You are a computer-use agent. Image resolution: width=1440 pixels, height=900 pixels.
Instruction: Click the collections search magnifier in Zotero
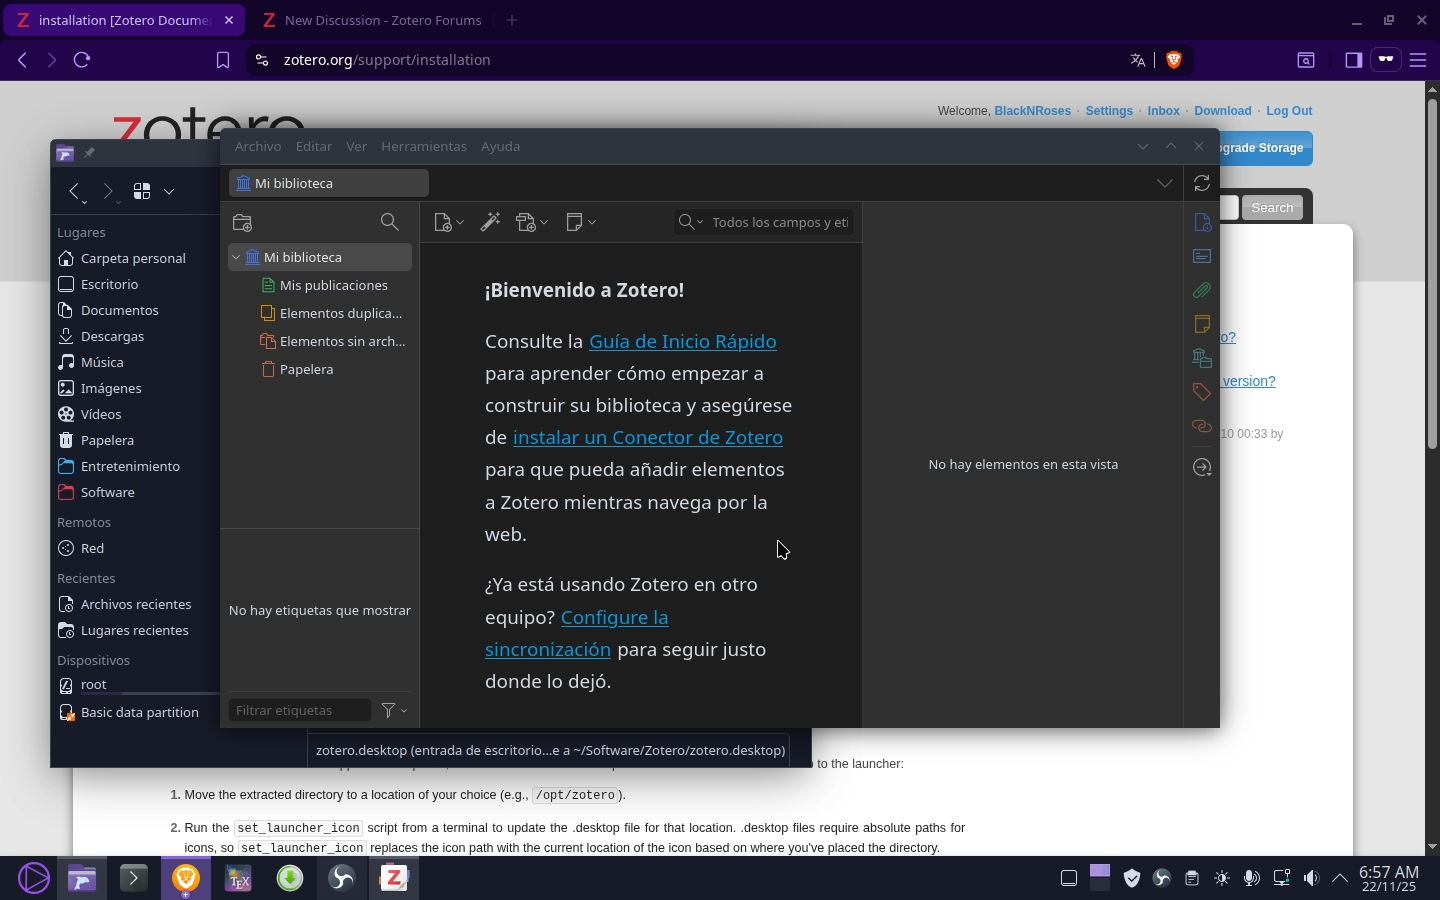[390, 222]
